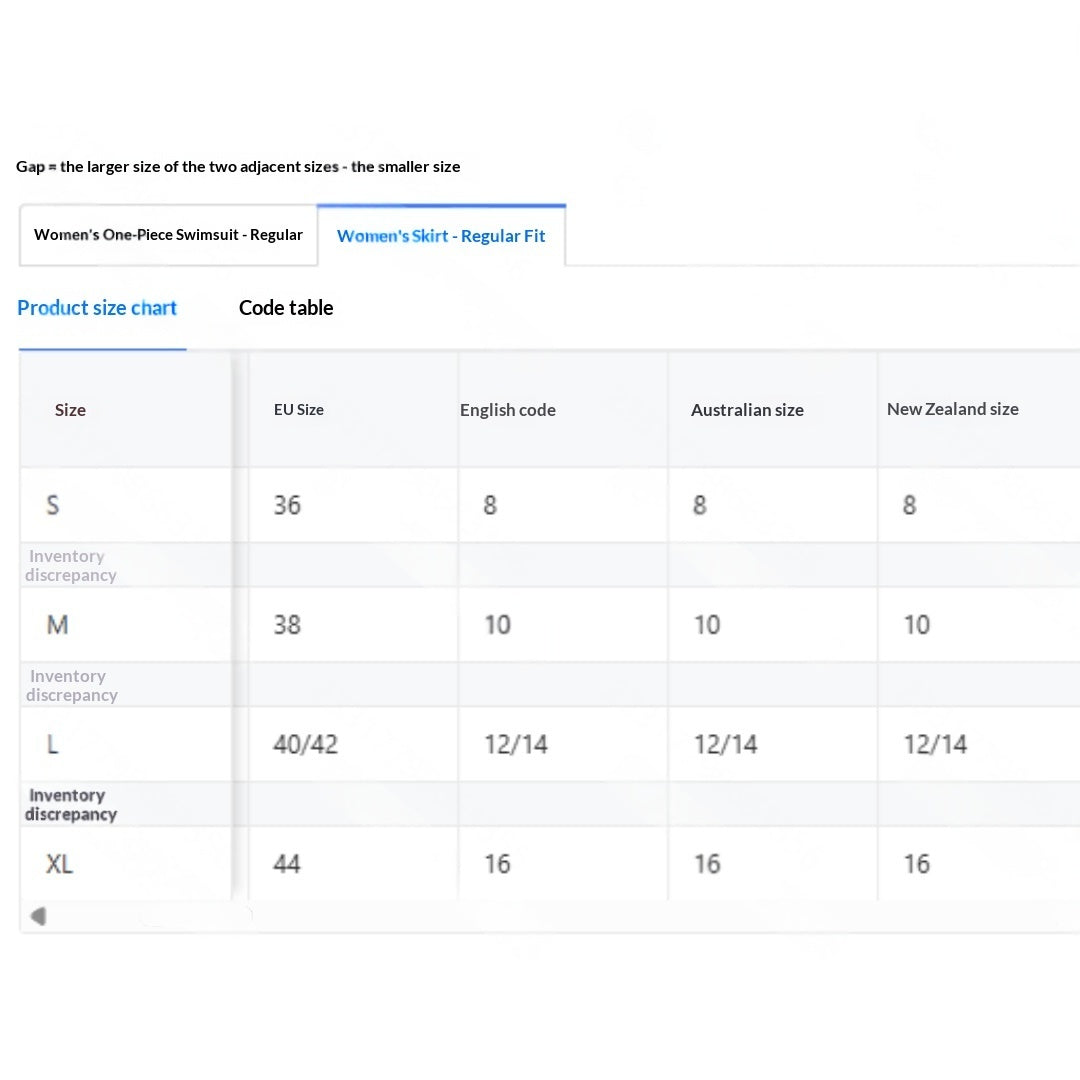This screenshot has height=1080, width=1080.
Task: Open Women's One-Piece Swimsuit - Regular tab
Action: [168, 235]
